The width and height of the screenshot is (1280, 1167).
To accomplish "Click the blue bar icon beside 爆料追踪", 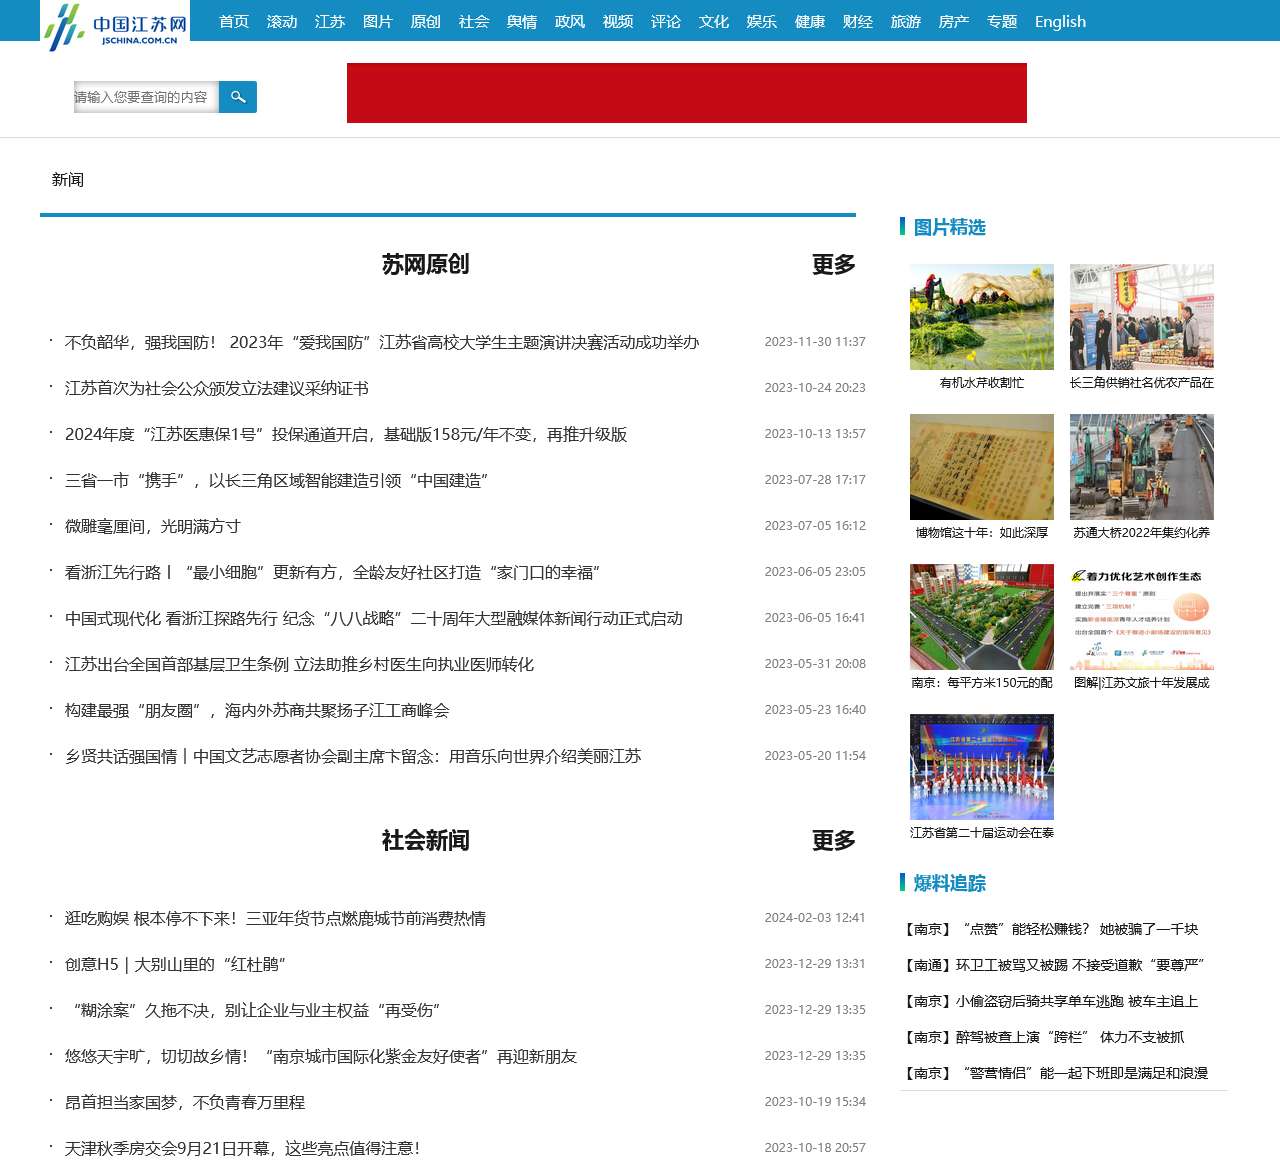I will 901,883.
